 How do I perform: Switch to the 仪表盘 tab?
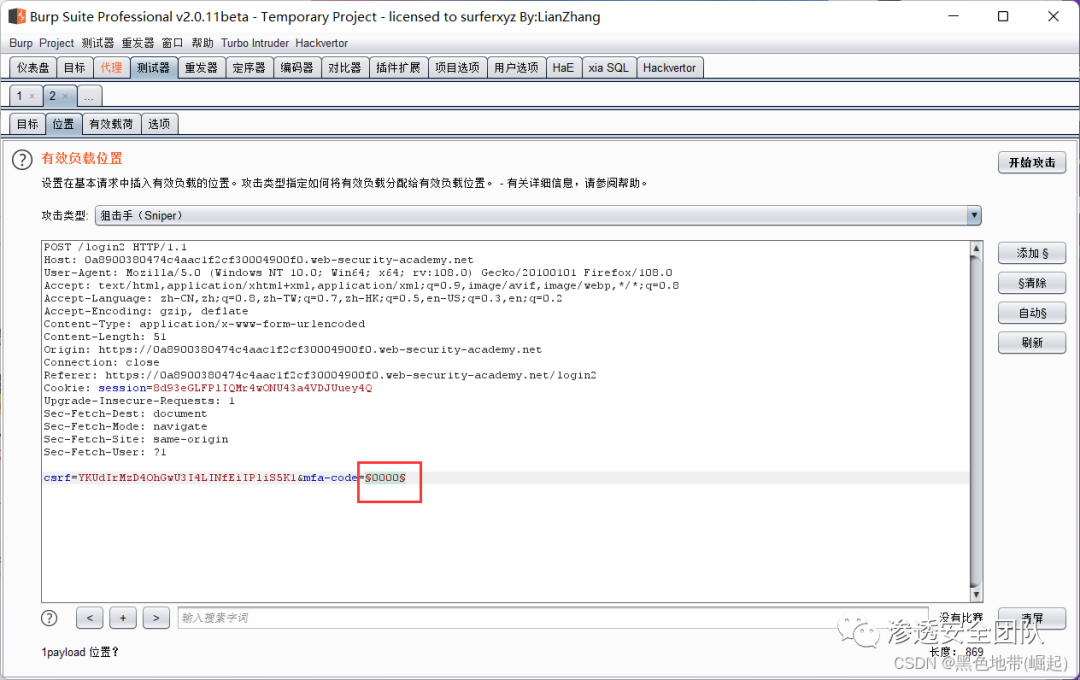(x=33, y=68)
